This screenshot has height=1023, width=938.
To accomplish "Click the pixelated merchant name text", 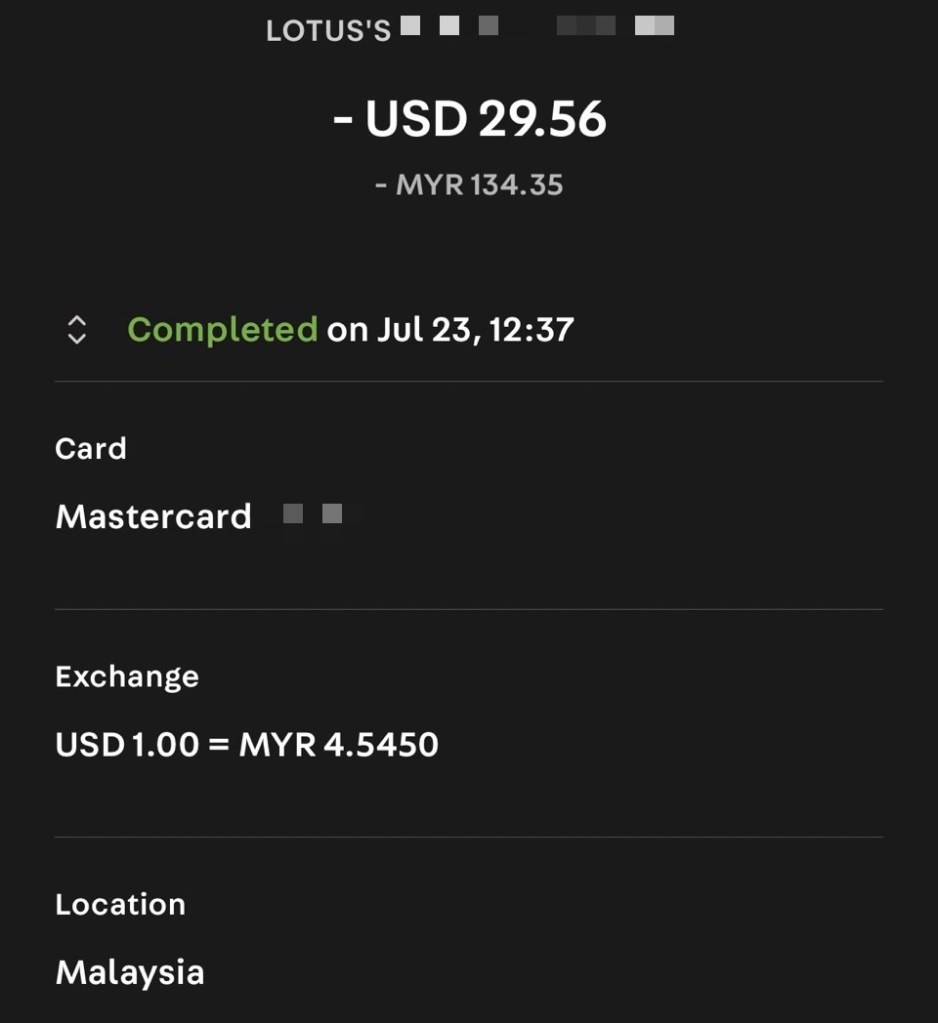I will click(x=537, y=26).
